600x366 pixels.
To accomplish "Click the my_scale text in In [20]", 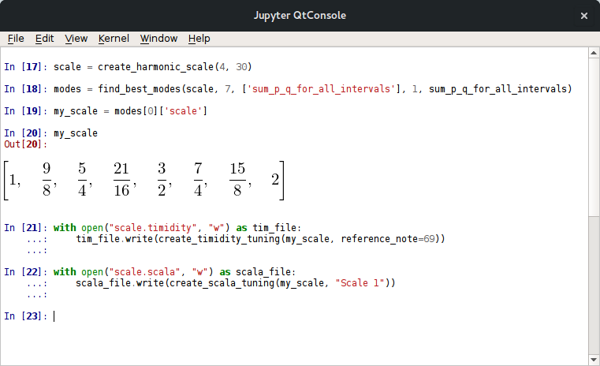I will [75, 134].
